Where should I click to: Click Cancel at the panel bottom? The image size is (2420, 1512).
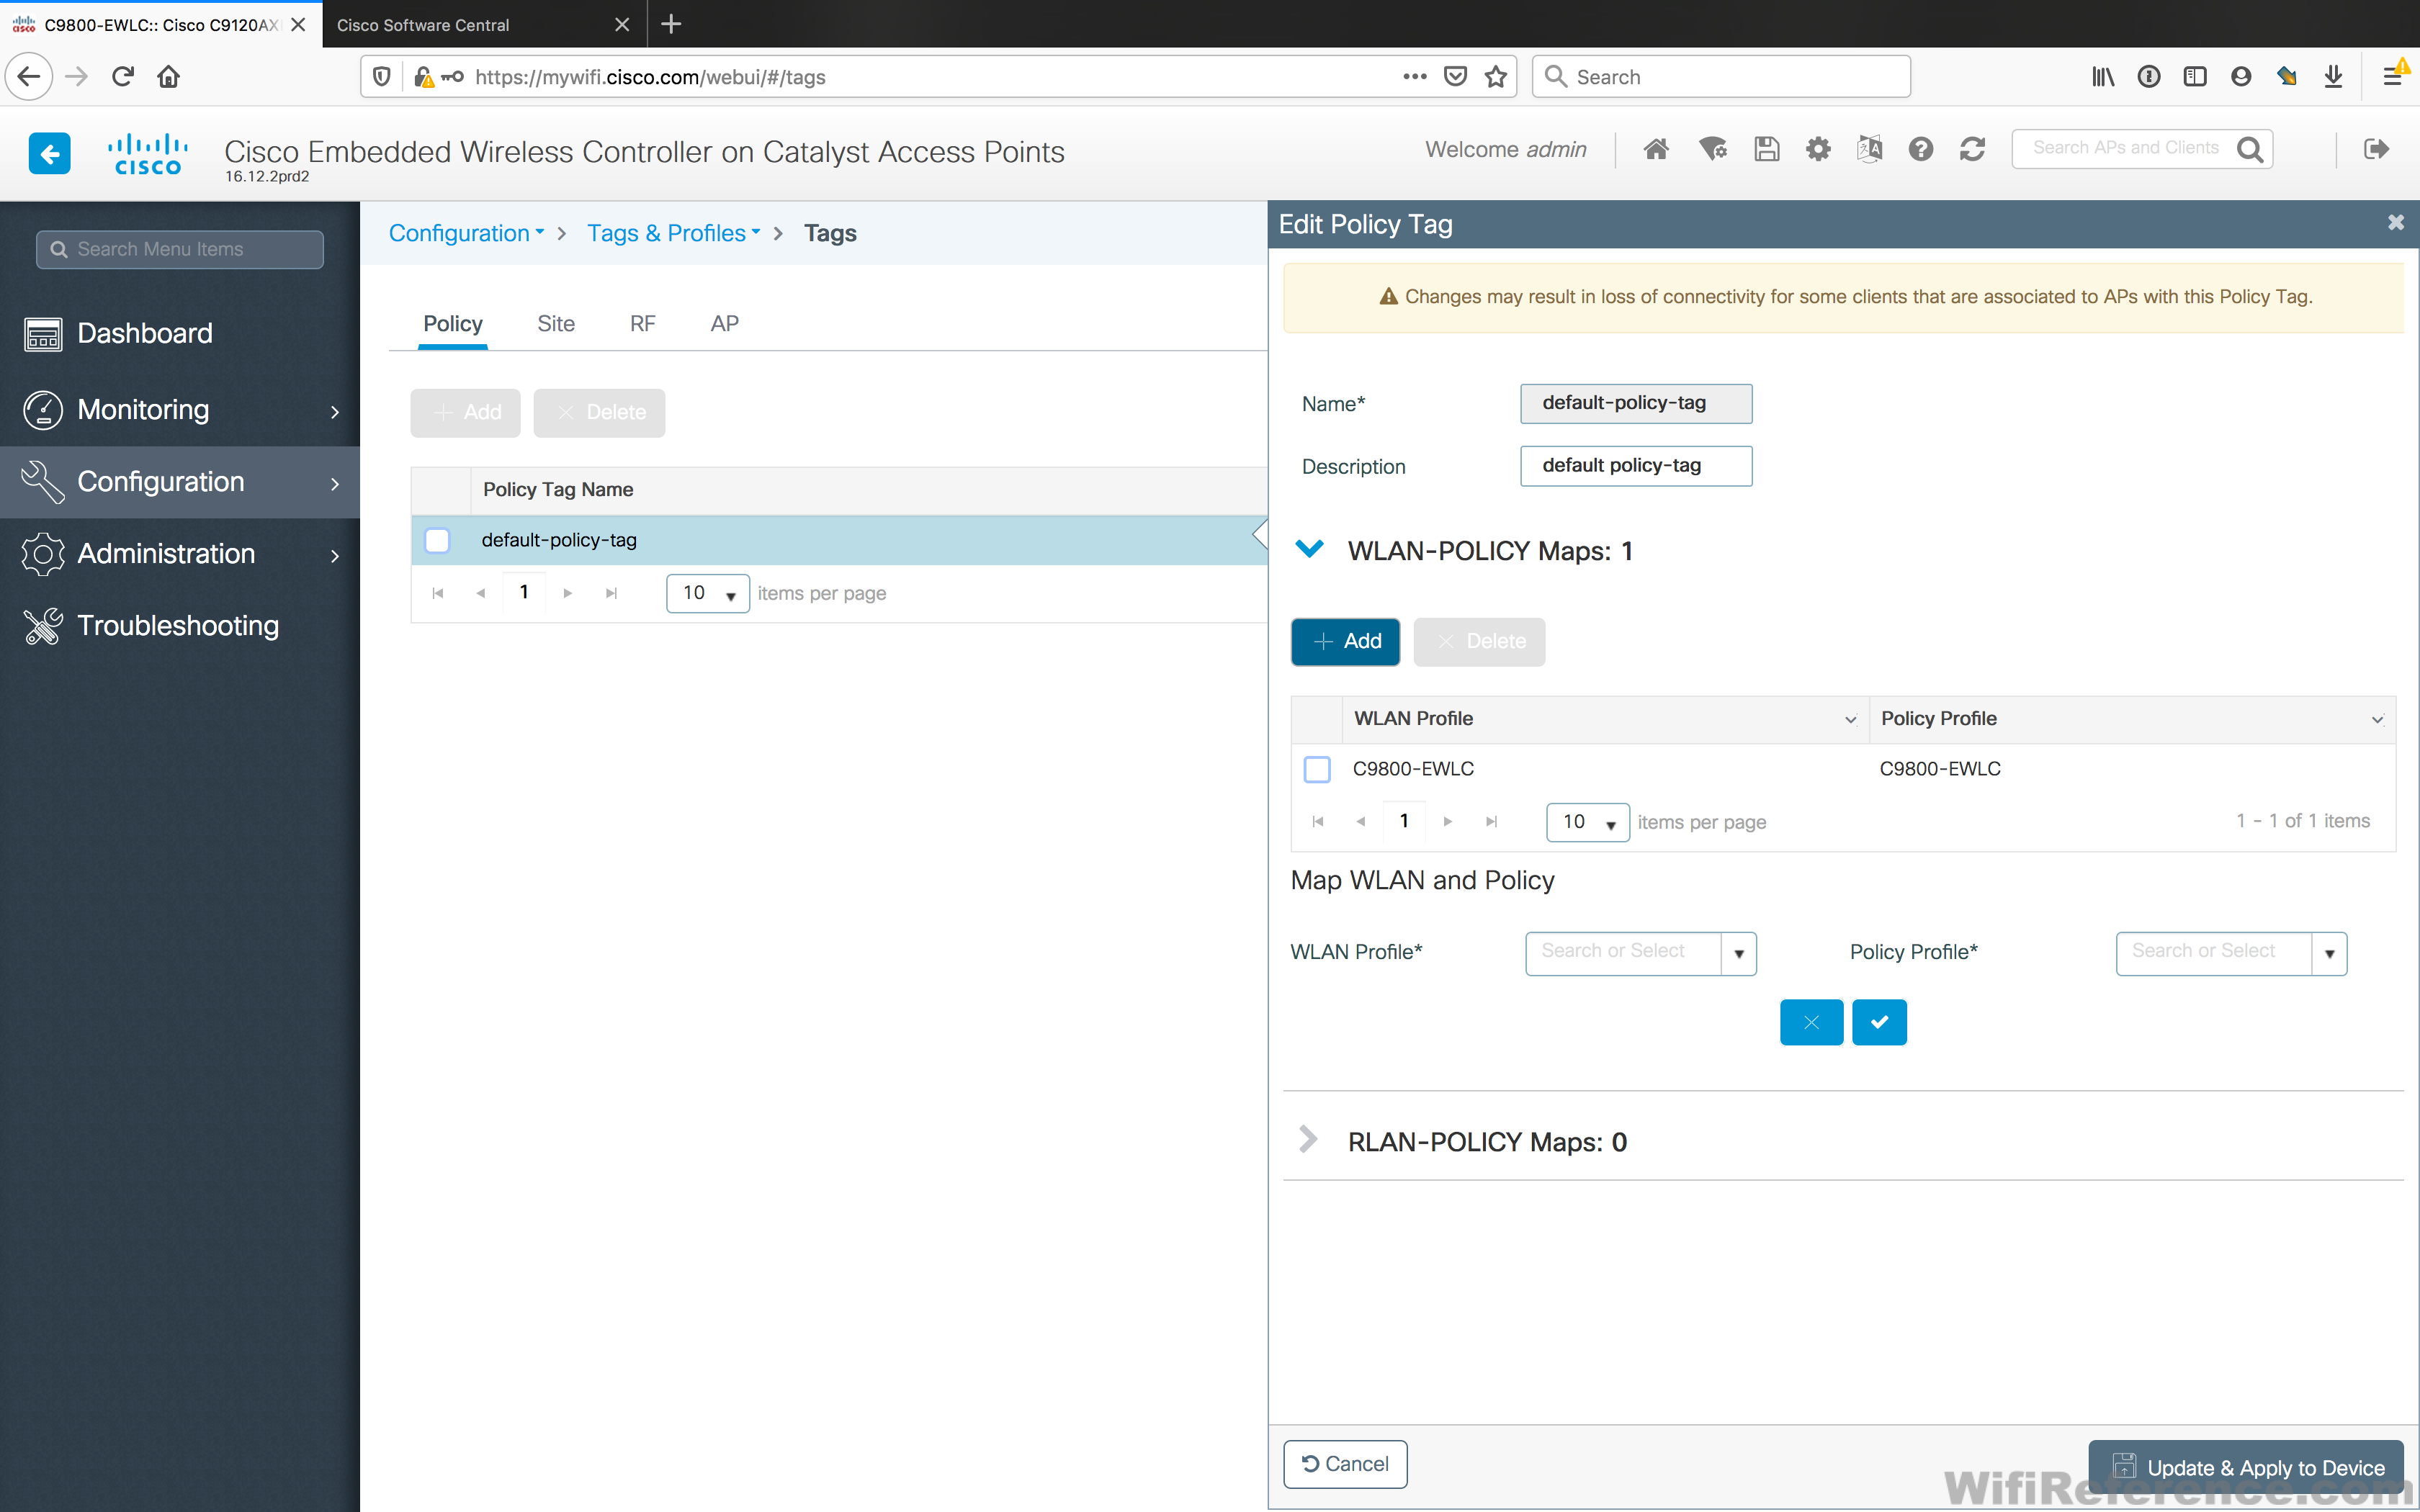(x=1345, y=1464)
